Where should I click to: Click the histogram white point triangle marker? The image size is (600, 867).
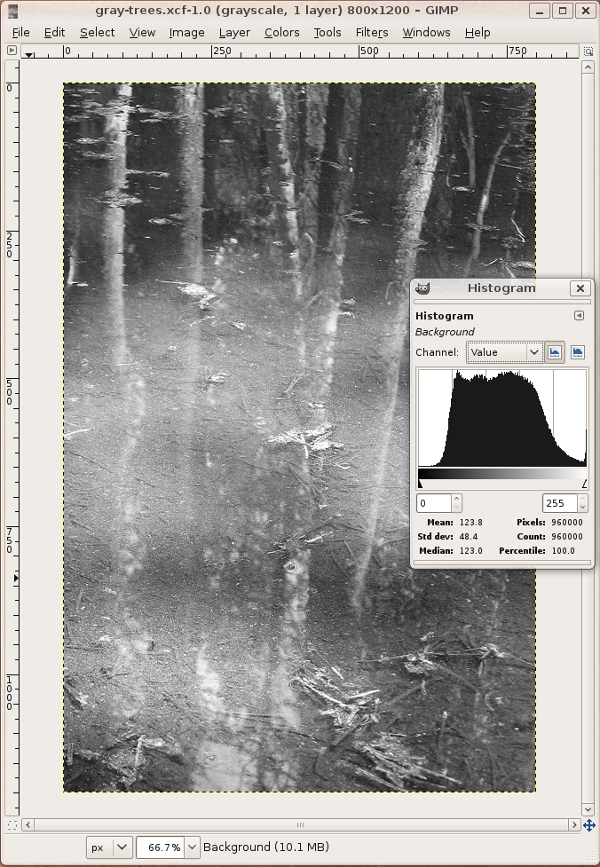coord(584,484)
